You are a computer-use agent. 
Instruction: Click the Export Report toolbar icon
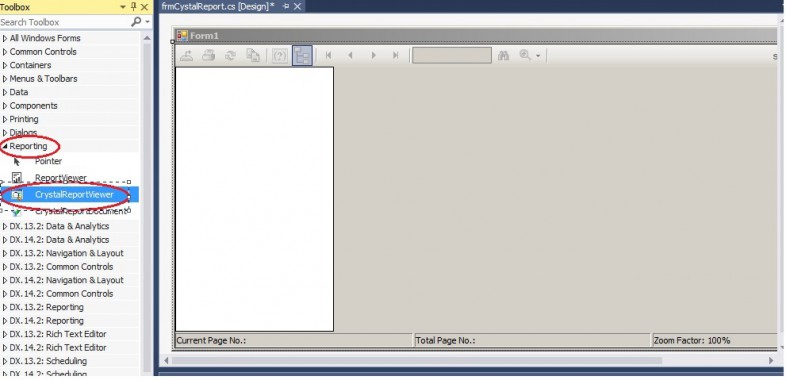(x=186, y=56)
